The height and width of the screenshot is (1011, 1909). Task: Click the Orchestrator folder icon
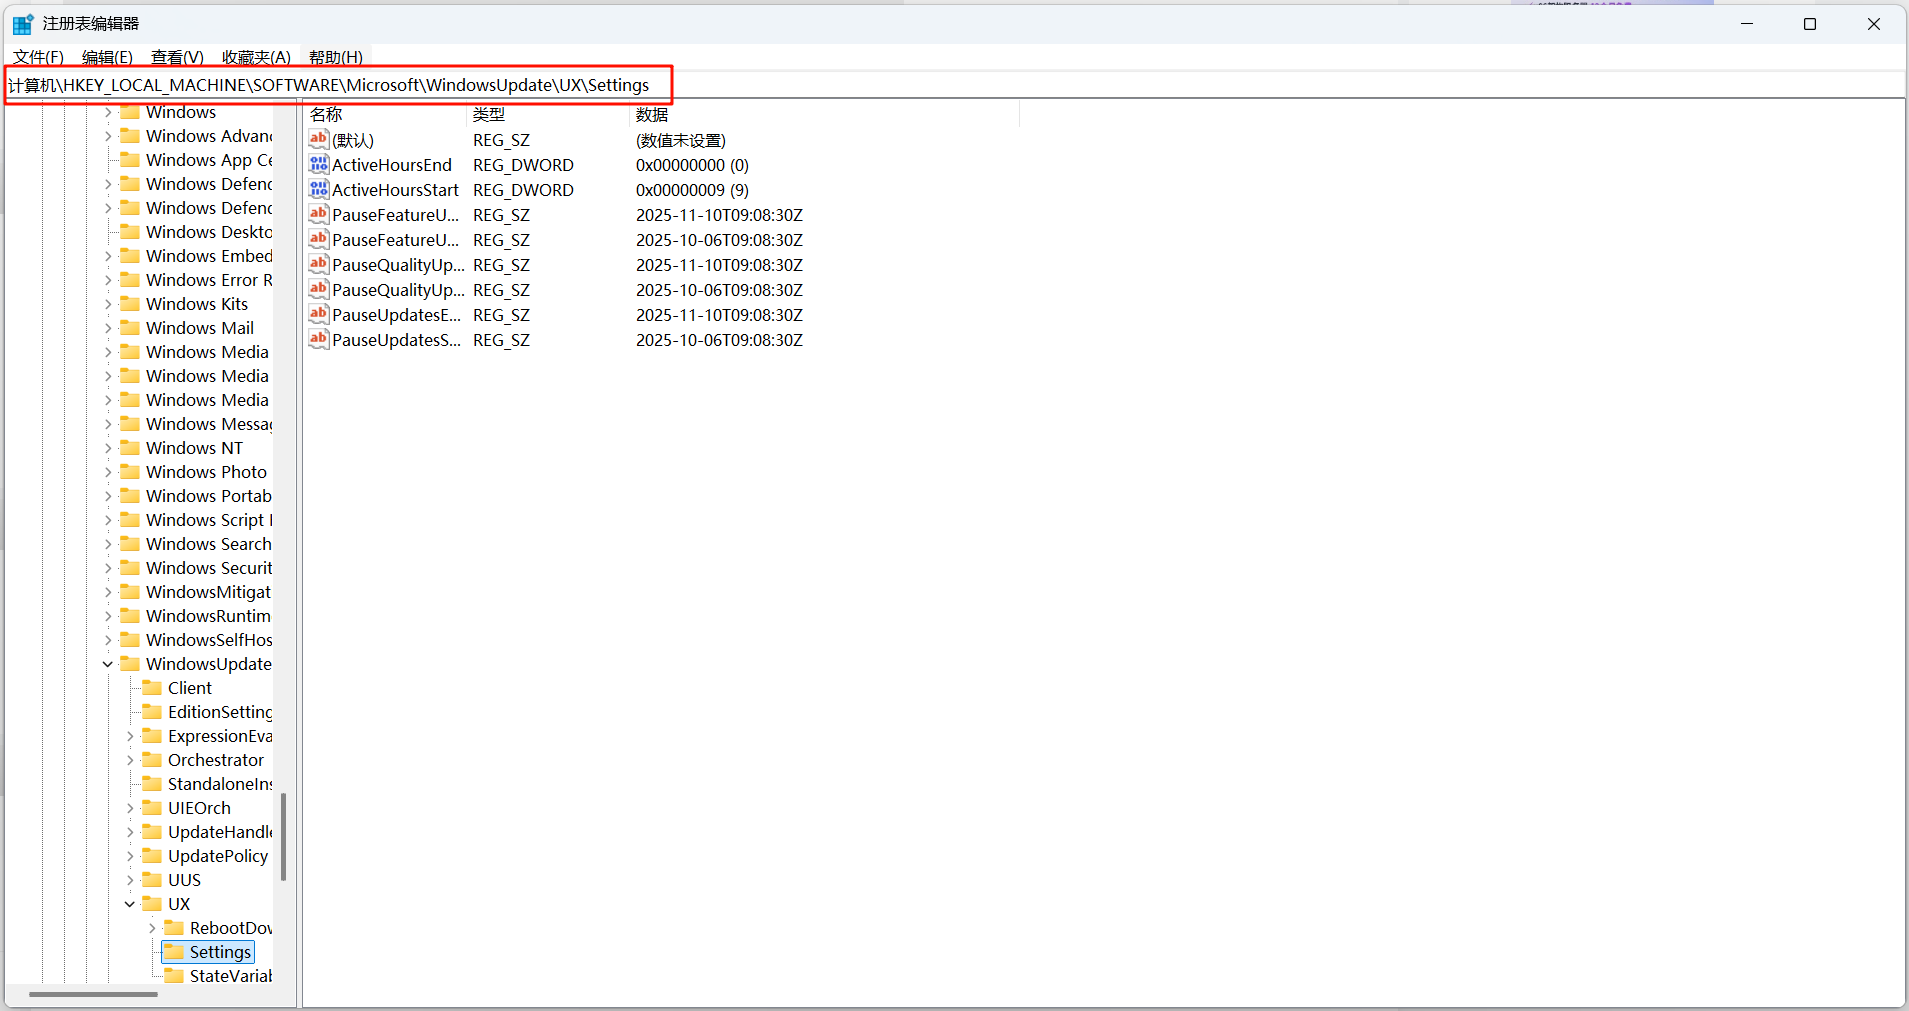coord(152,760)
